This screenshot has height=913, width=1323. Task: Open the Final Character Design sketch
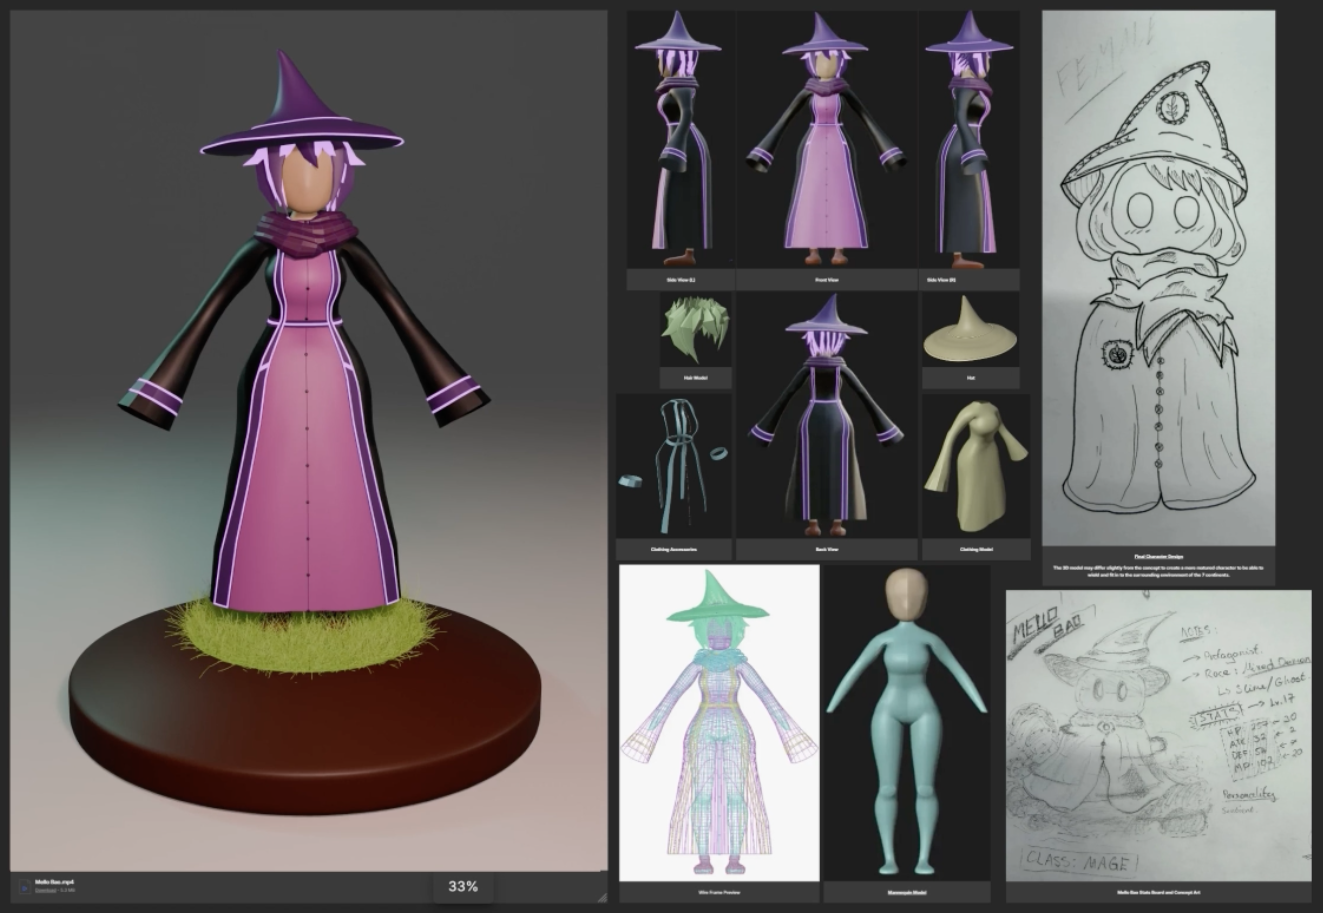tap(1158, 278)
